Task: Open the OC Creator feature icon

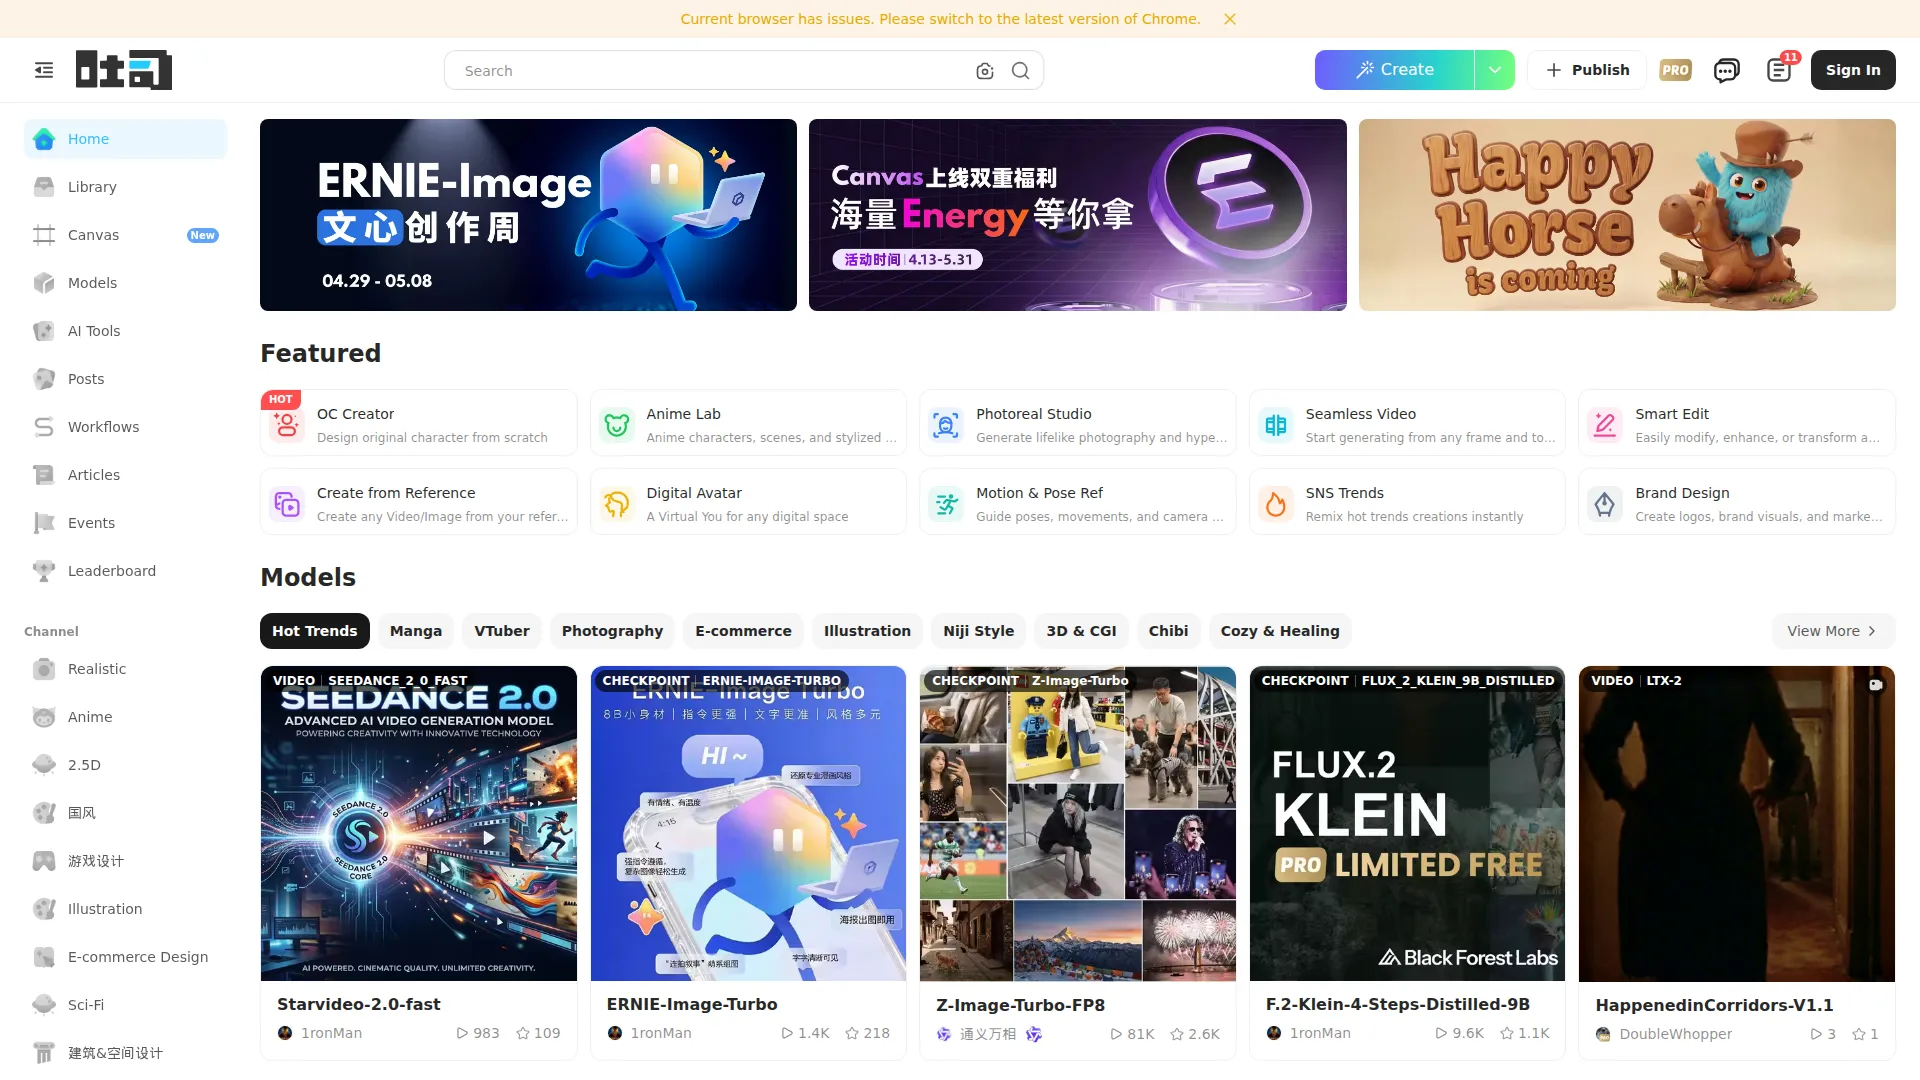Action: pyautogui.click(x=287, y=425)
